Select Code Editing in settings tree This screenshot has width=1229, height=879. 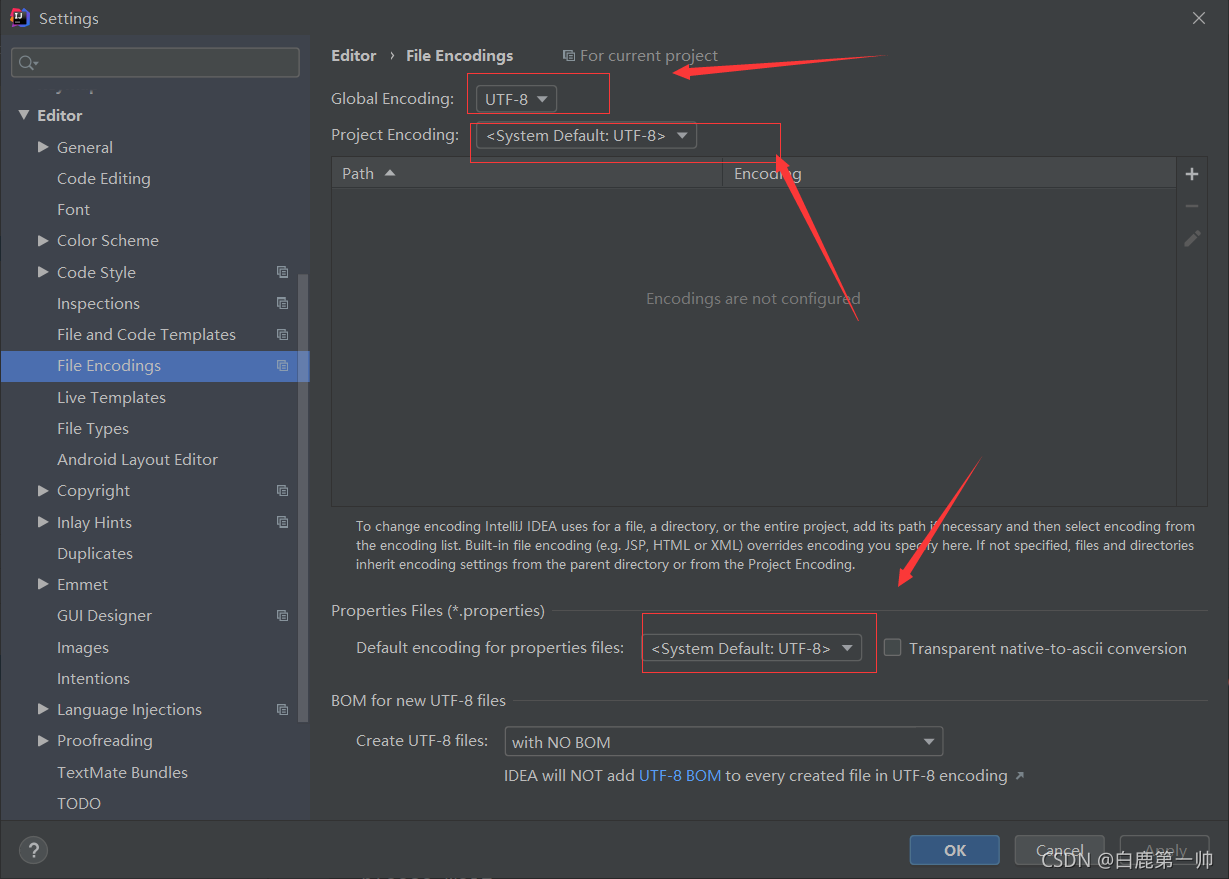point(104,178)
